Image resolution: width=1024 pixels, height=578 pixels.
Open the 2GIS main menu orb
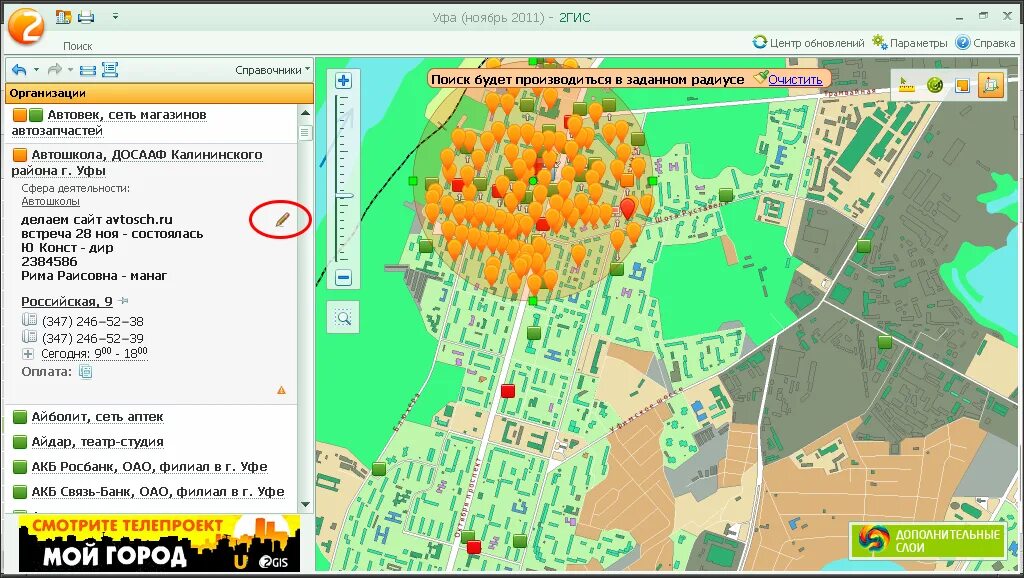[25, 25]
